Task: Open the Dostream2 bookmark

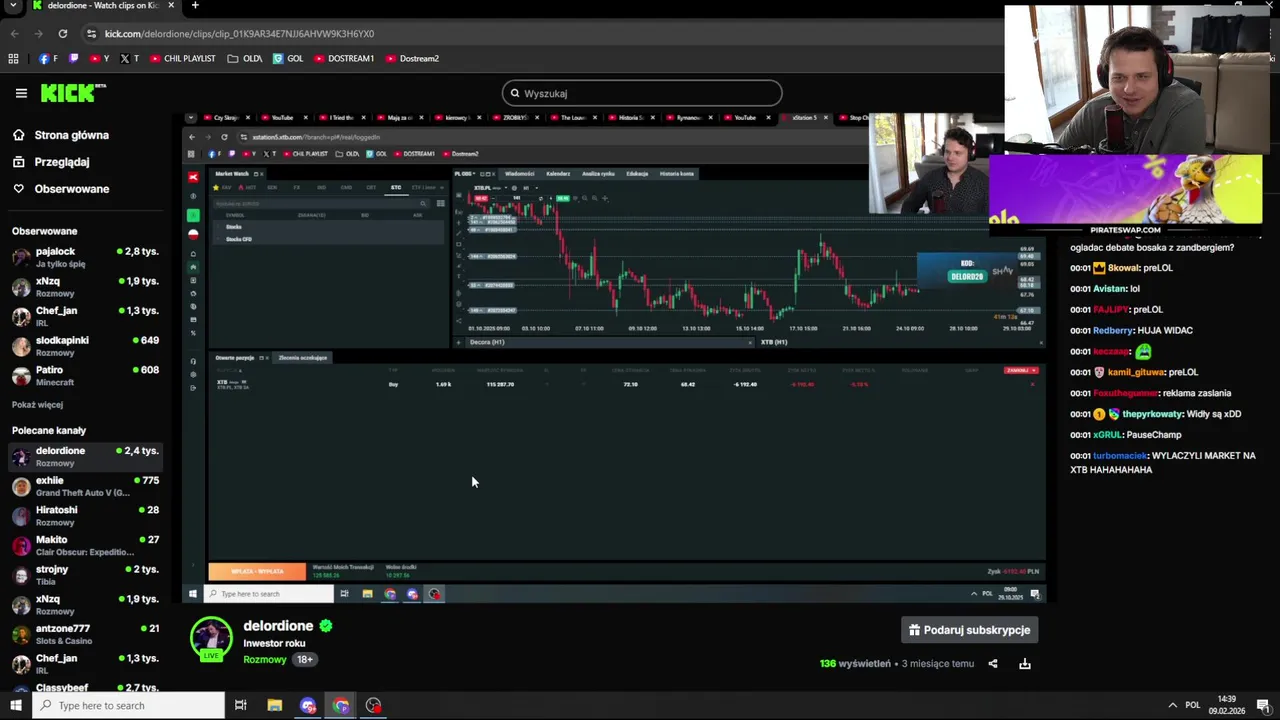Action: point(412,59)
